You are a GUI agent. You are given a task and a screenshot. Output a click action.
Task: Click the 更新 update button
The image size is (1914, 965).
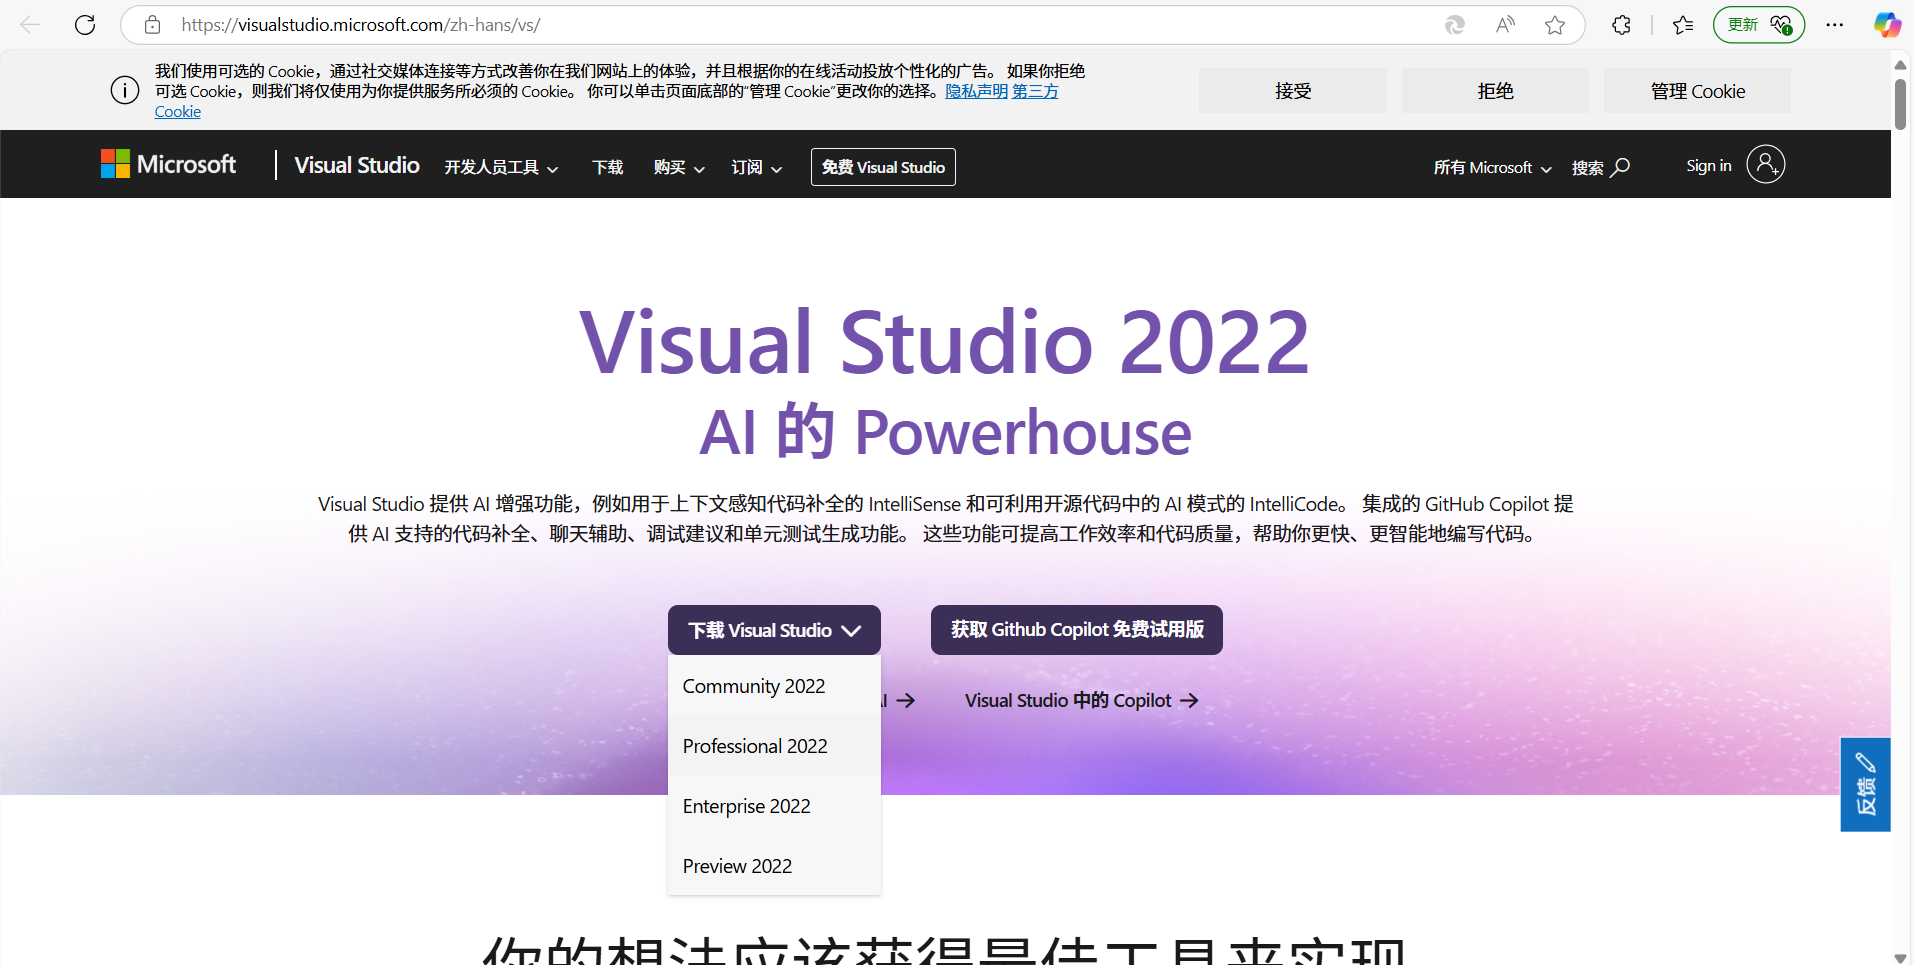[1758, 25]
